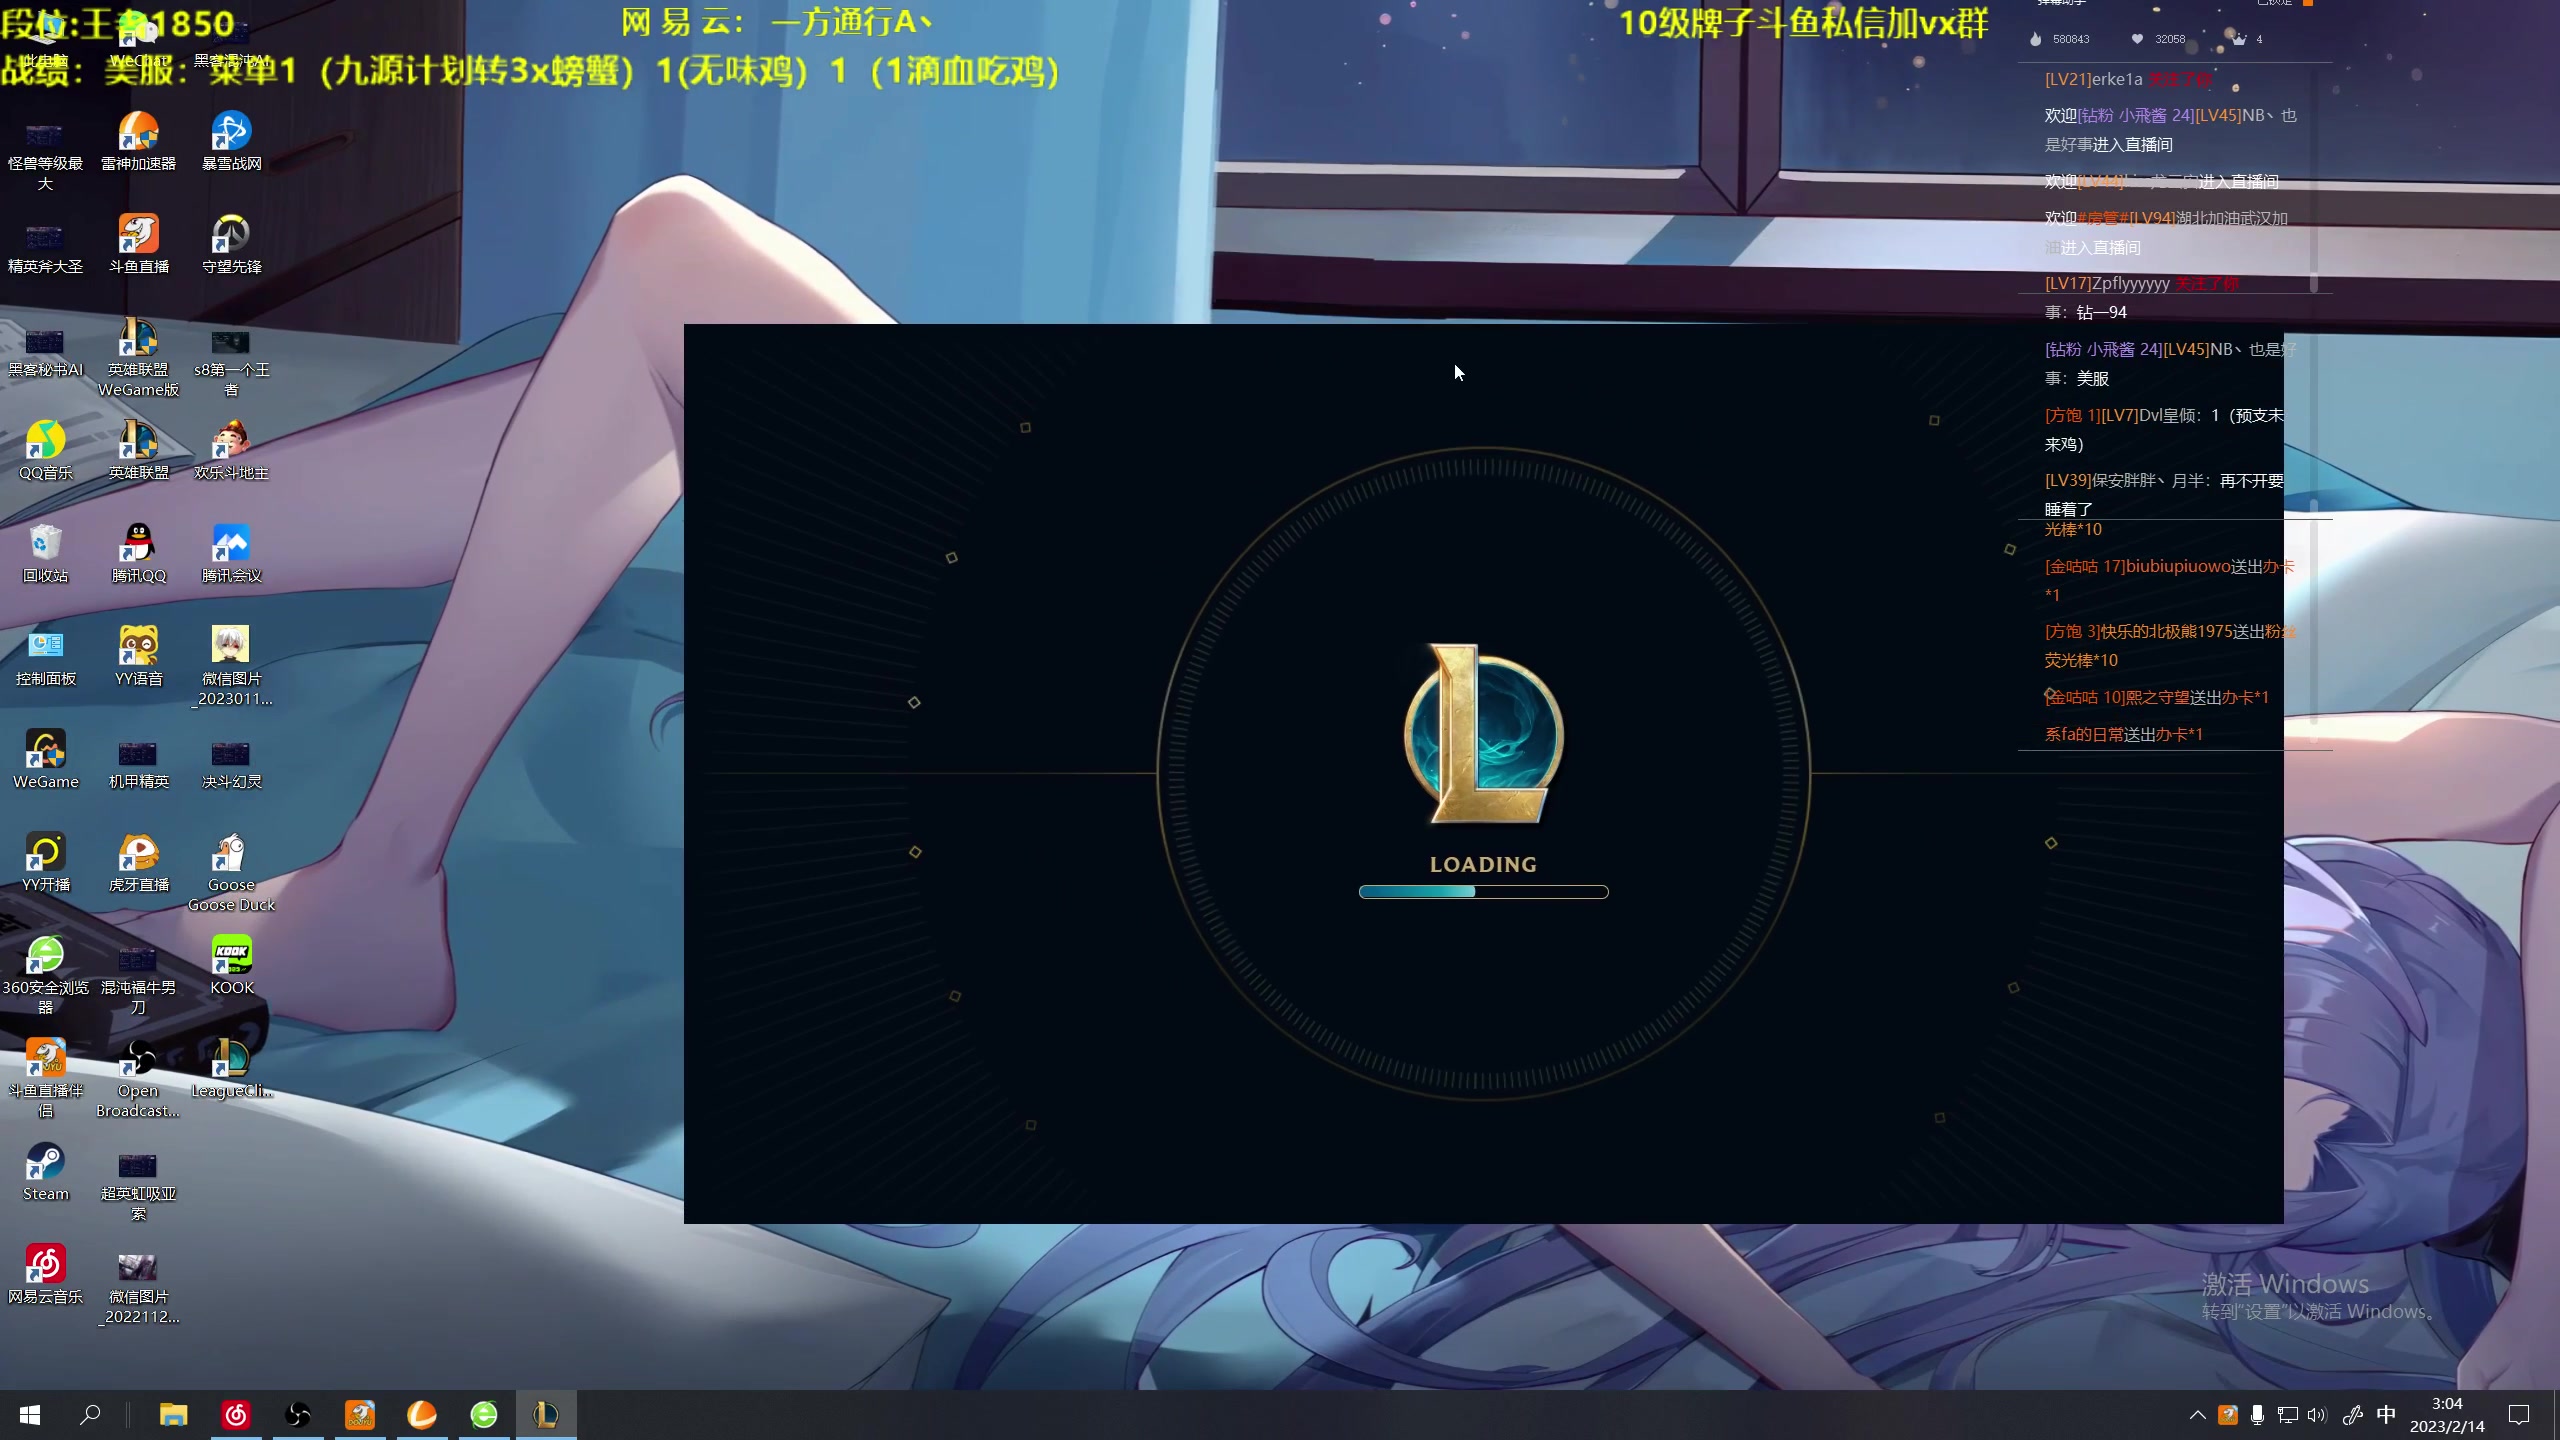Launch the YY语音 desktop shortcut
Screen dimensions: 2560x1440
point(138,656)
